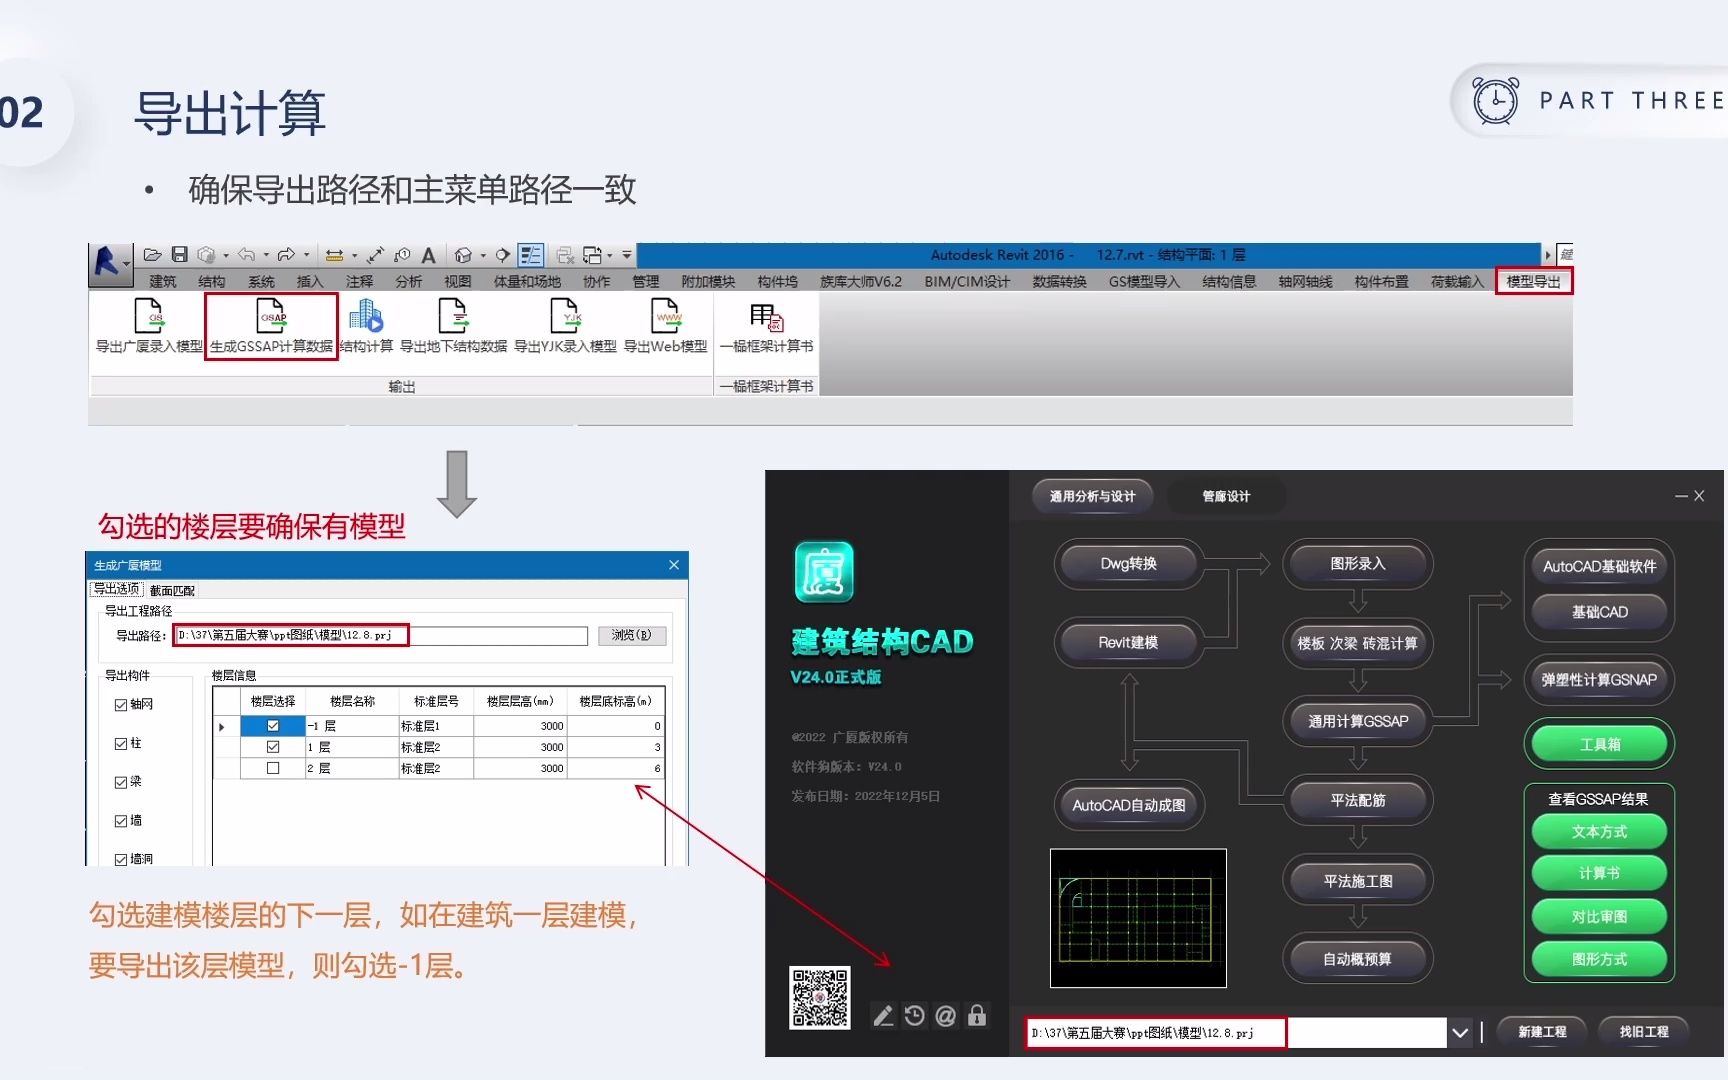The image size is (1728, 1080).
Task: Open the 建筑 ribbon tab
Action: click(x=162, y=282)
